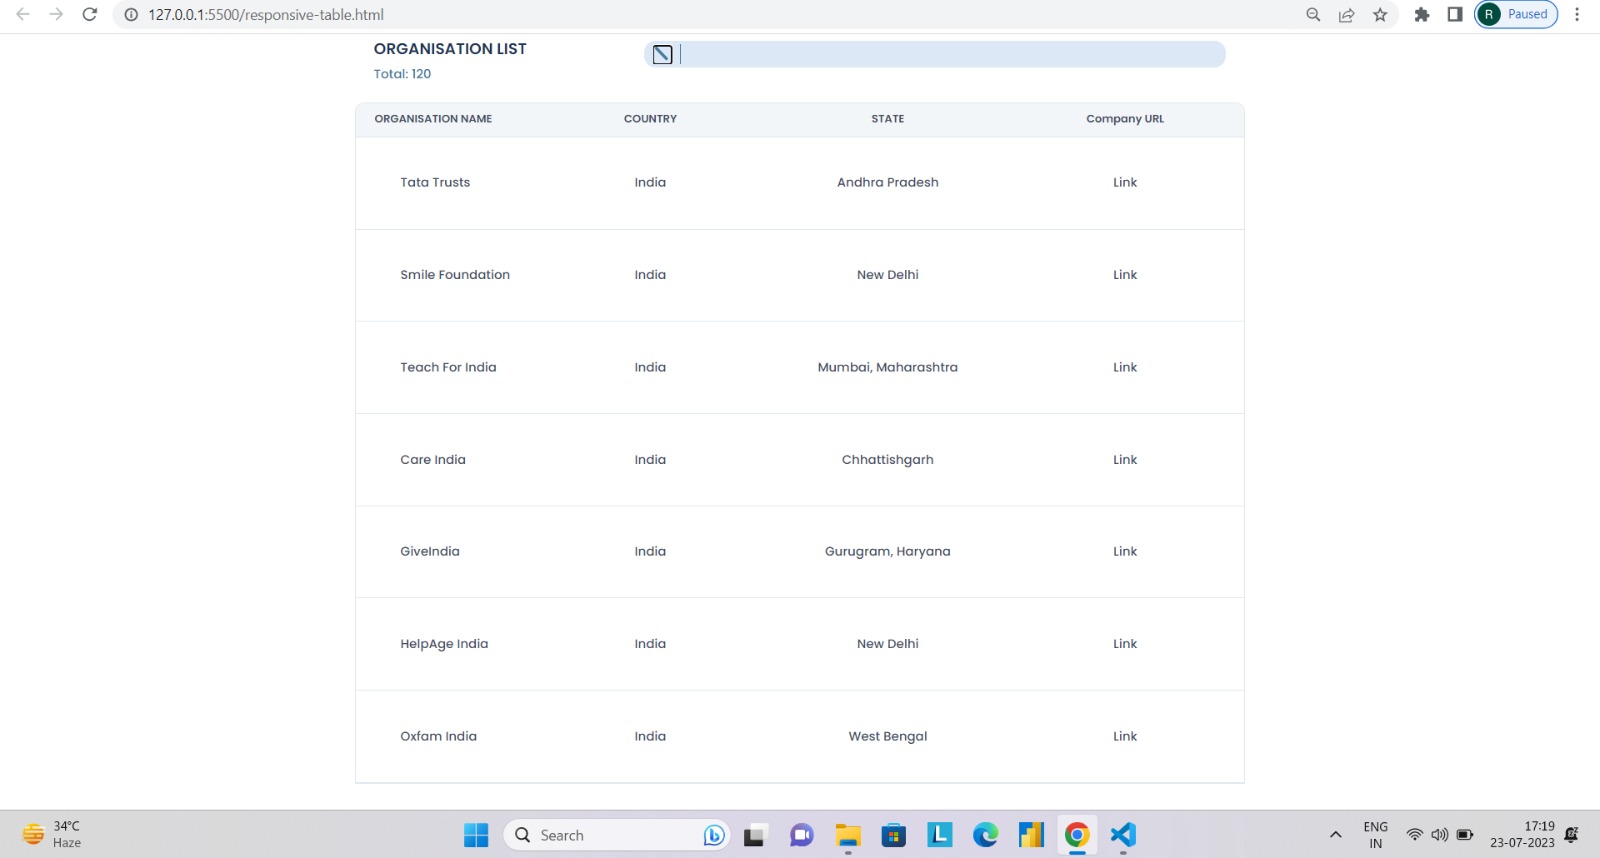Image resolution: width=1600 pixels, height=858 pixels.
Task: Select the HelpAge India name cell
Action: [444, 644]
